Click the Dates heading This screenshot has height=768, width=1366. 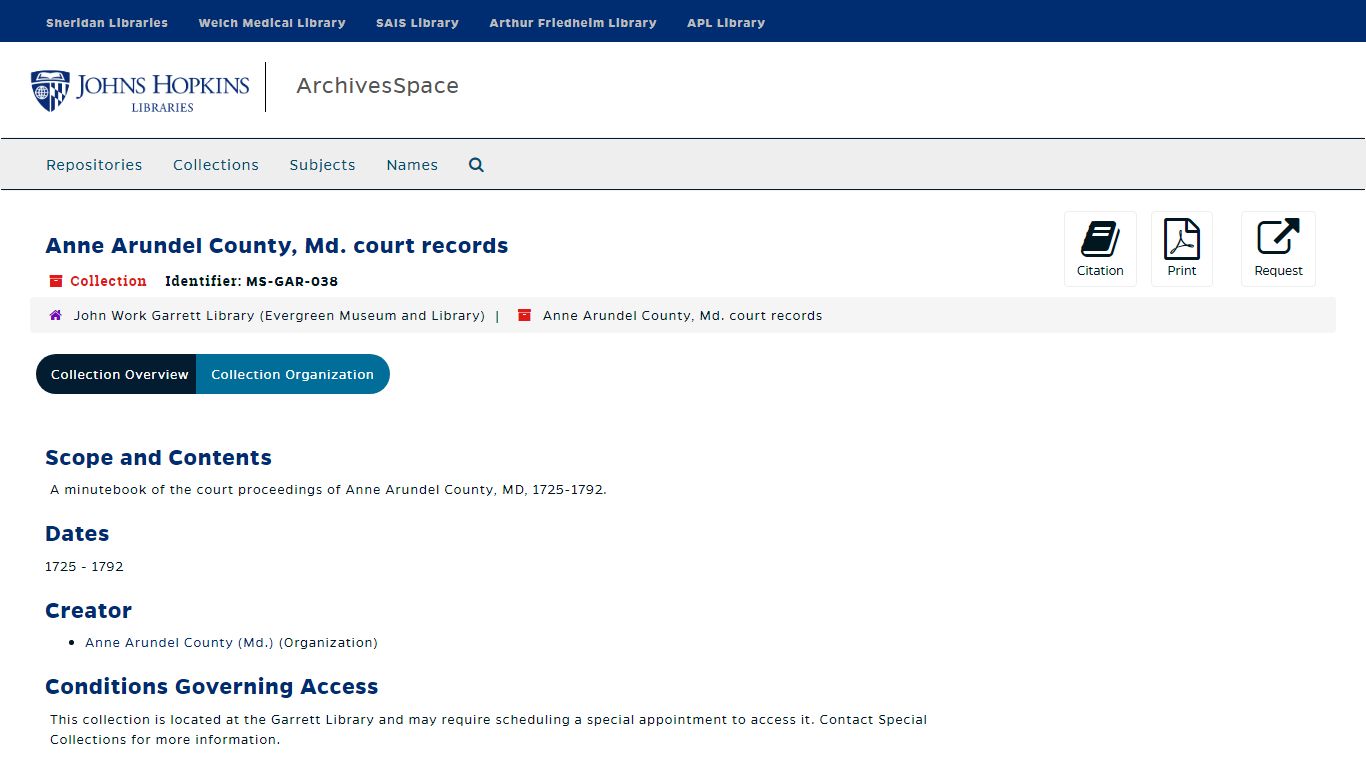[x=77, y=534]
